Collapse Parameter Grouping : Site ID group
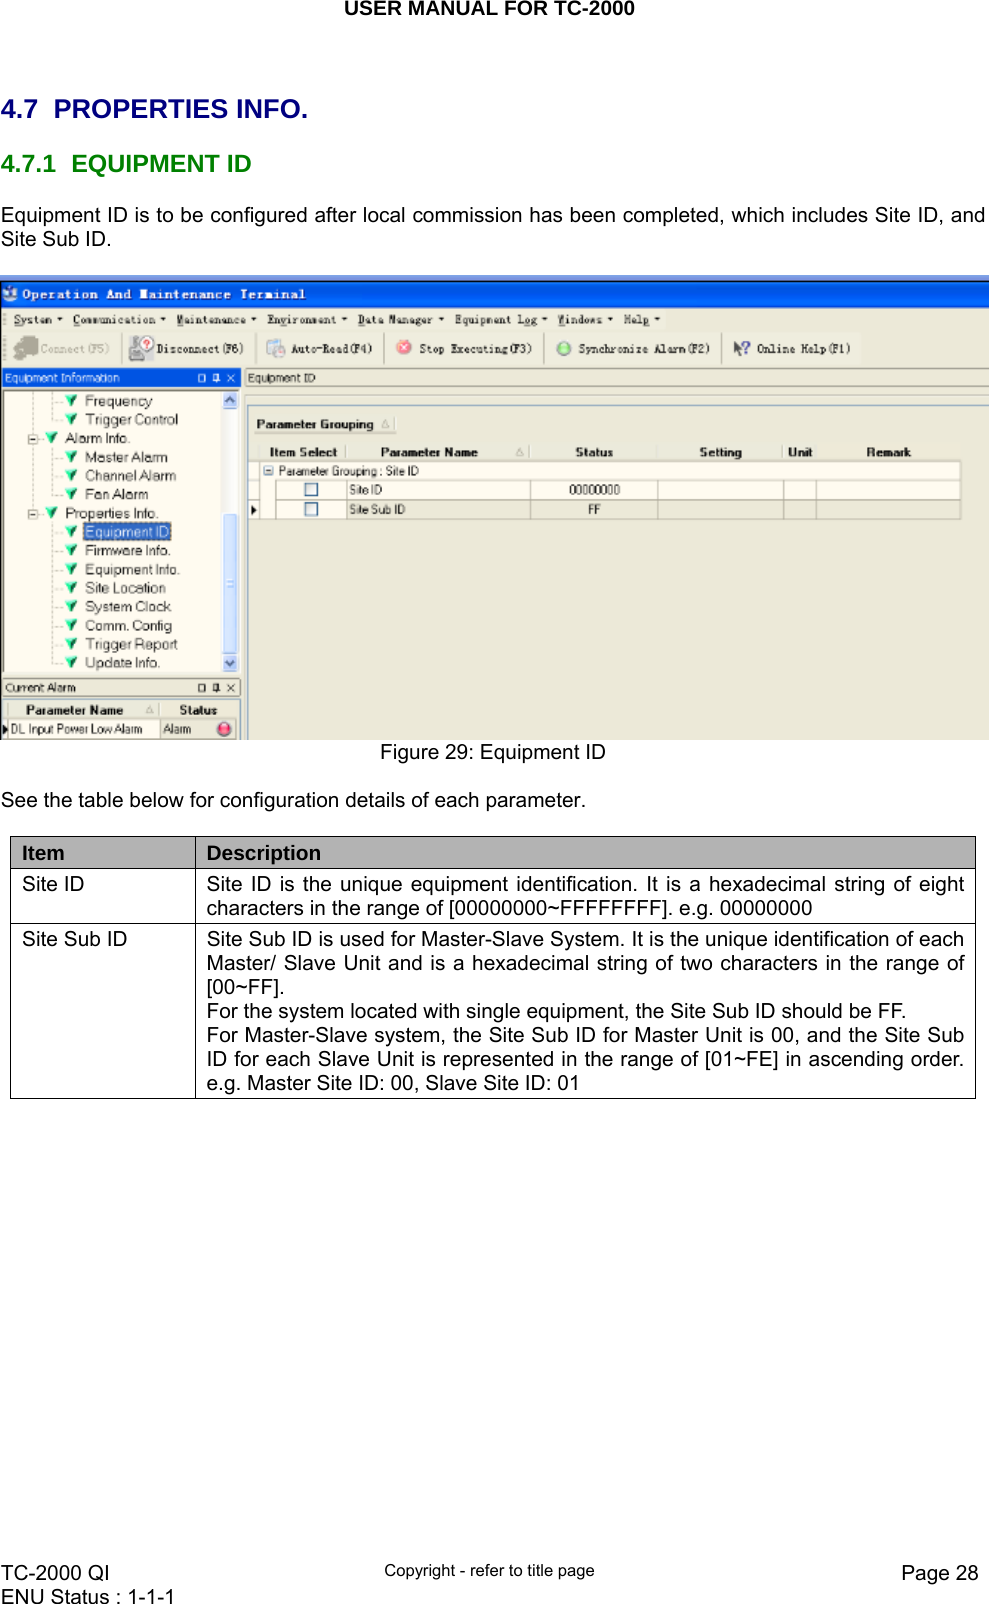Image resolution: width=989 pixels, height=1604 pixels. coord(268,470)
